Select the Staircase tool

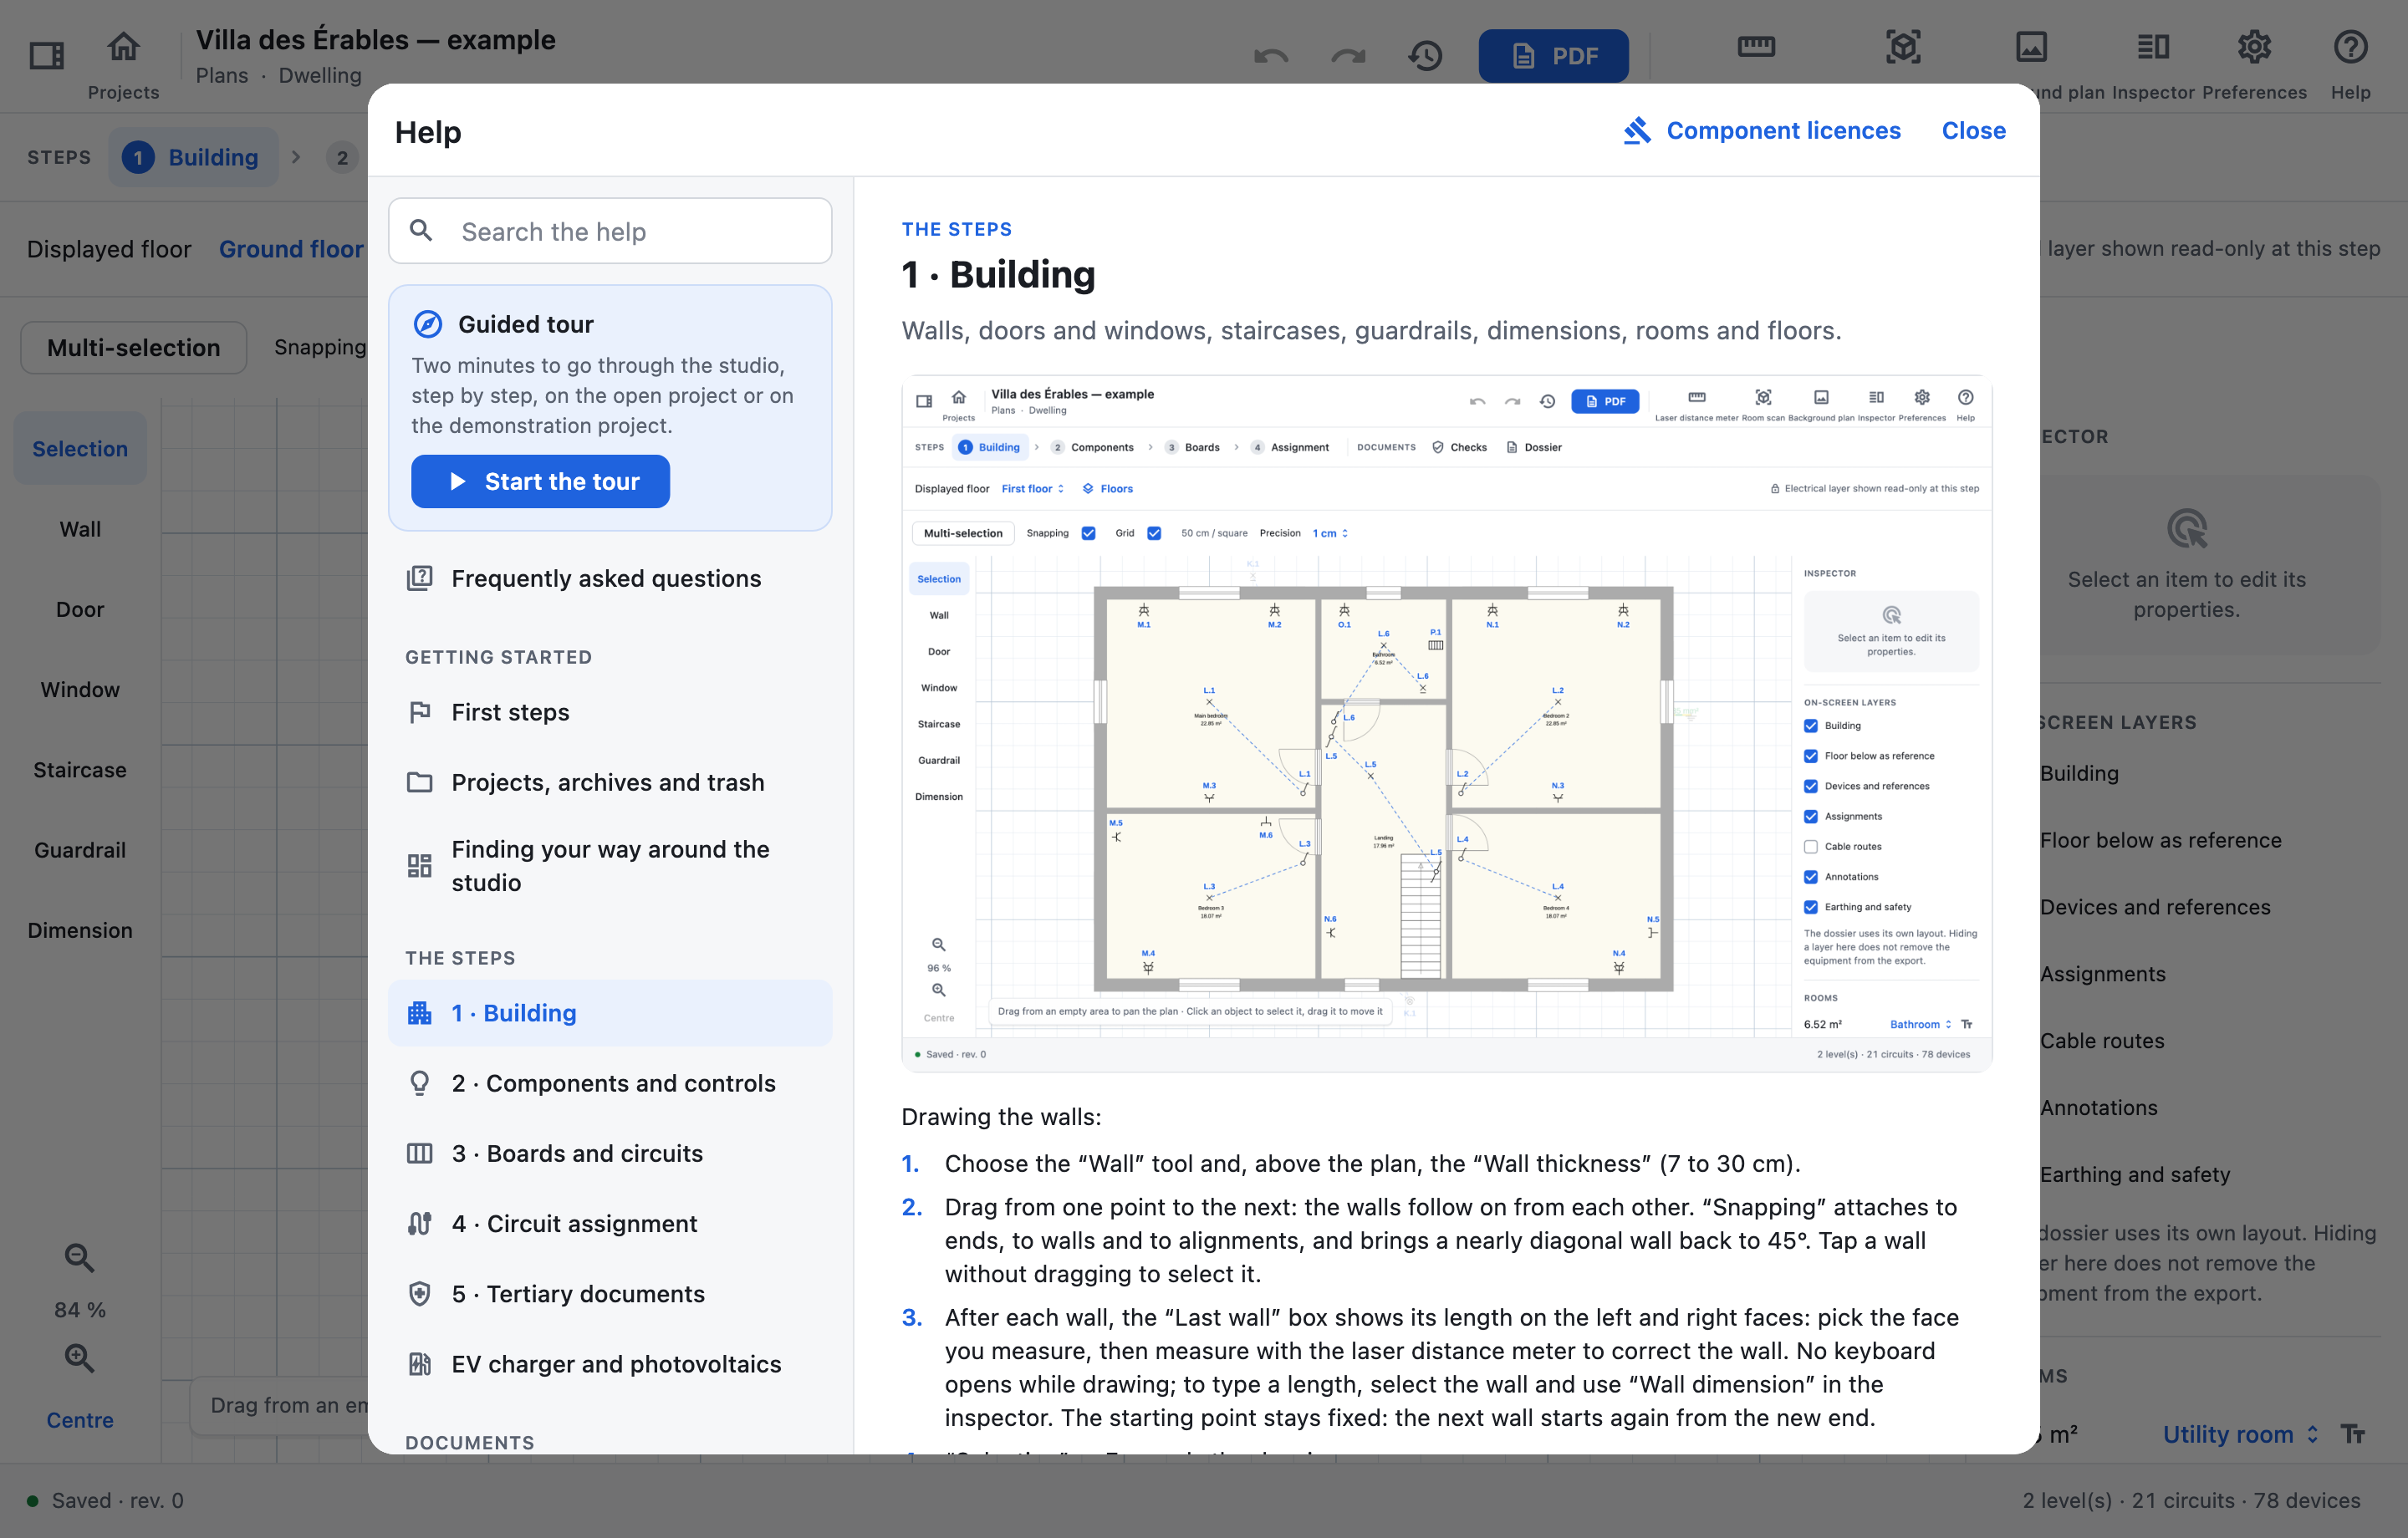coord(80,770)
